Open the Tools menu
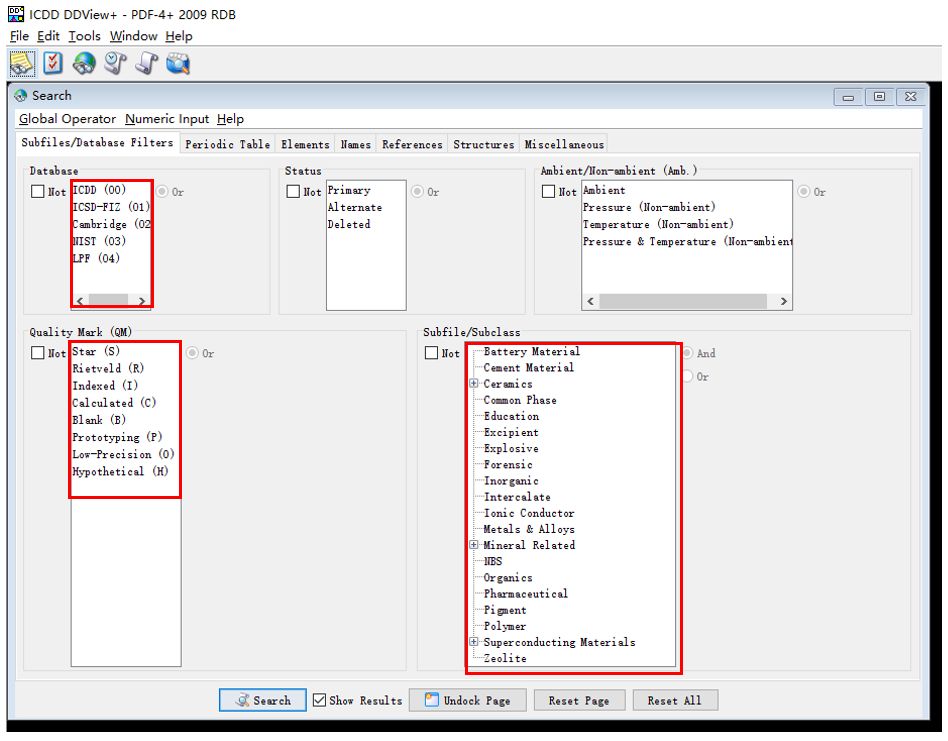This screenshot has width=948, height=741. (84, 36)
